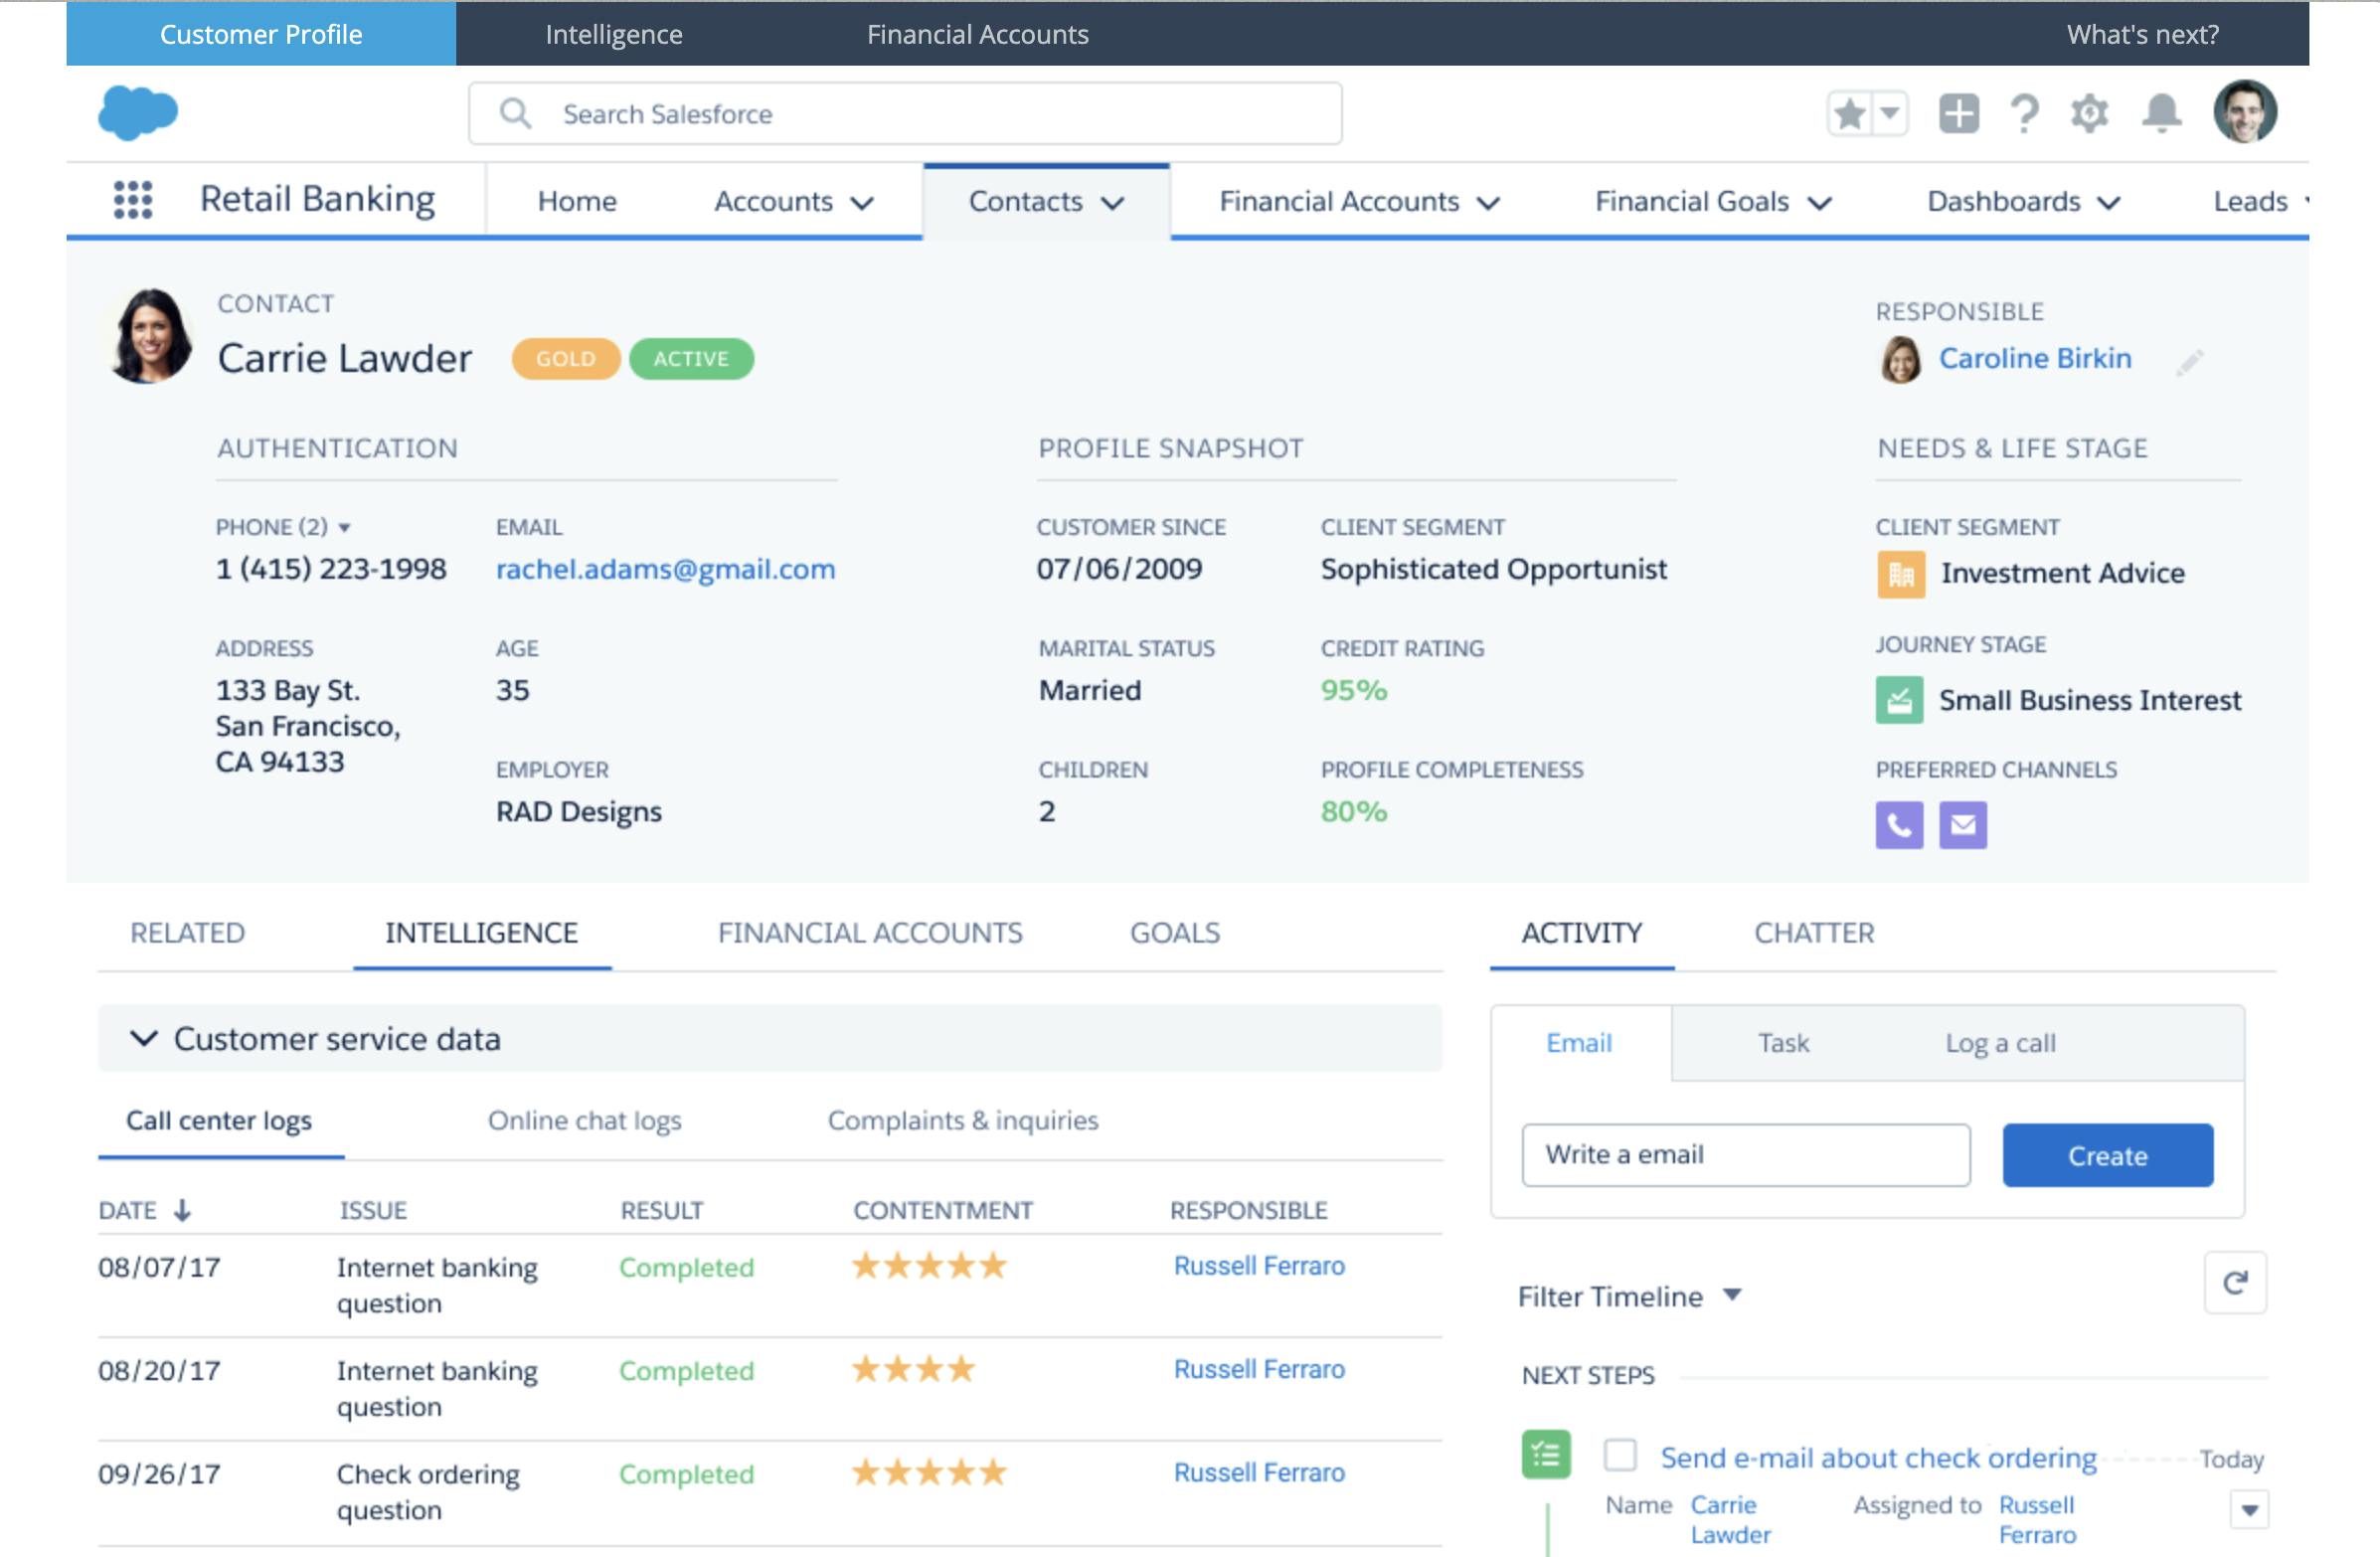Click the green task icon in Next Steps
This screenshot has width=2380, height=1557.
click(1546, 1454)
